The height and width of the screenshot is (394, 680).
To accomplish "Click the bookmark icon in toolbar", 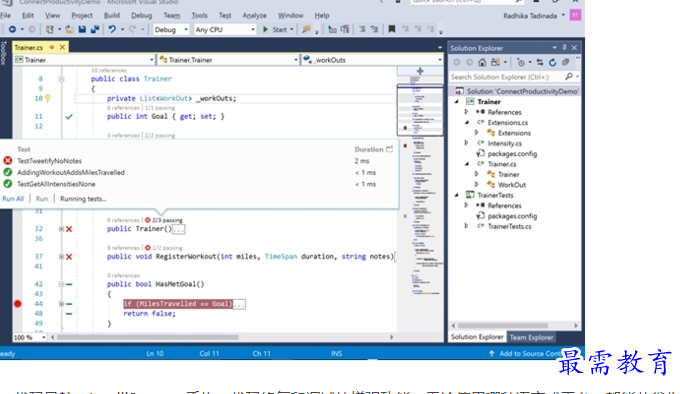I will point(392,29).
